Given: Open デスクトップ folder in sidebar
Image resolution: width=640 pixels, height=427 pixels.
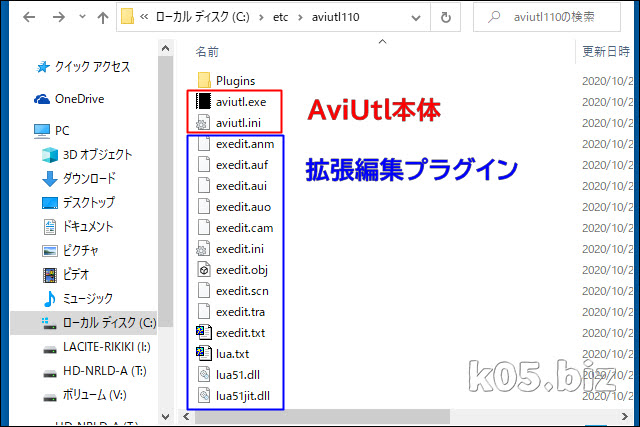Looking at the screenshot, I should point(89,202).
